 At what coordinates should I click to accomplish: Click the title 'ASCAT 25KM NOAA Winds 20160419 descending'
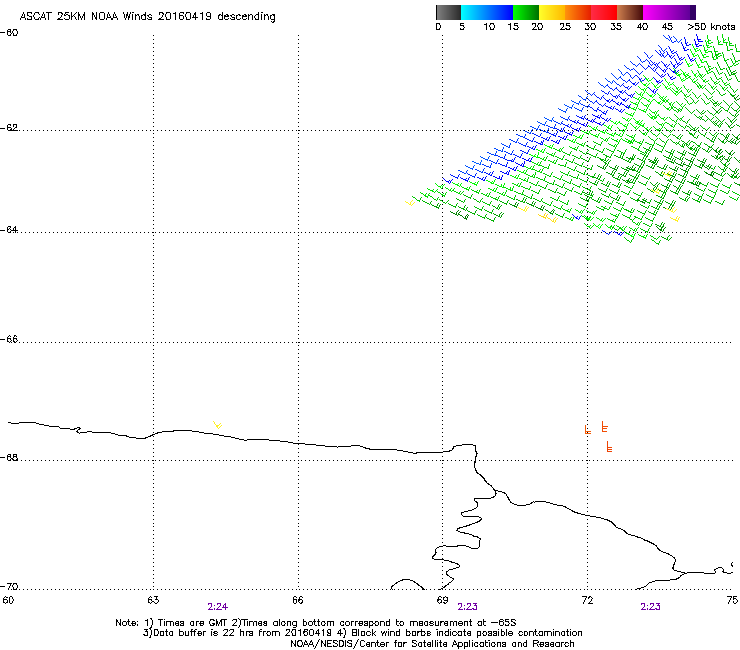tap(147, 17)
